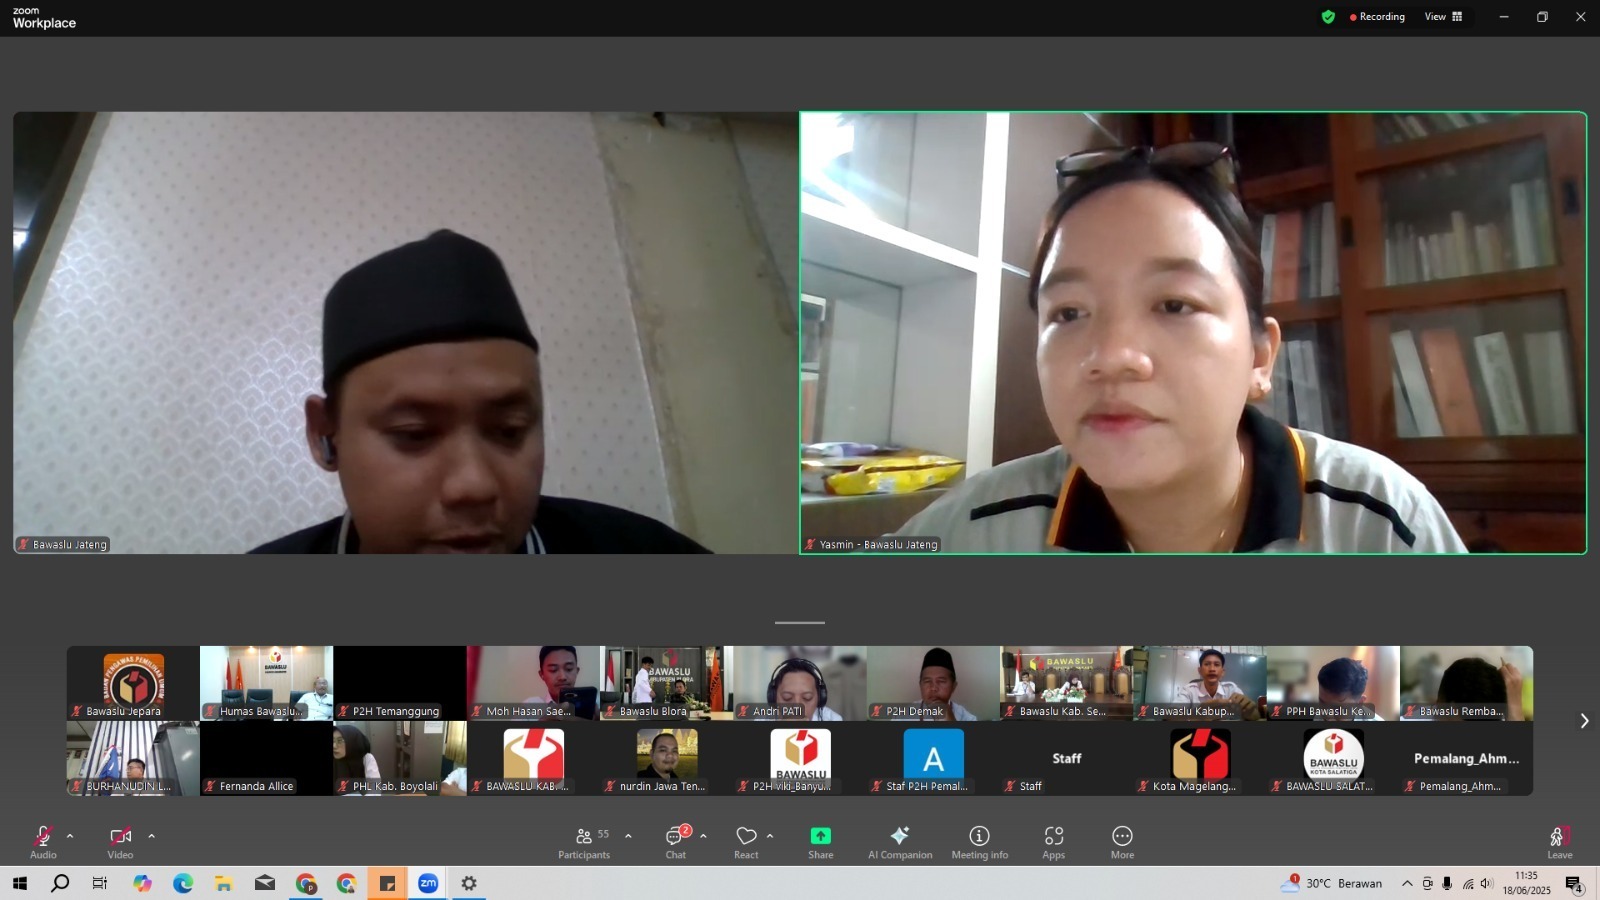The height and width of the screenshot is (900, 1600).
Task: Expand the React options chevron
Action: [x=768, y=836]
